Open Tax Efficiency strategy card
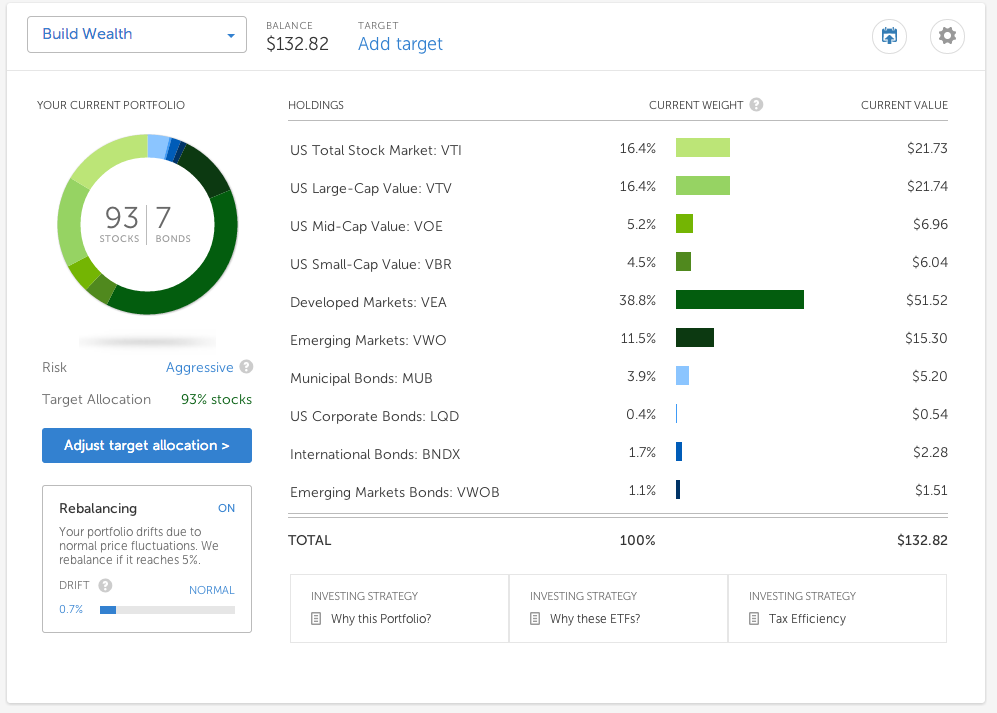 click(837, 609)
